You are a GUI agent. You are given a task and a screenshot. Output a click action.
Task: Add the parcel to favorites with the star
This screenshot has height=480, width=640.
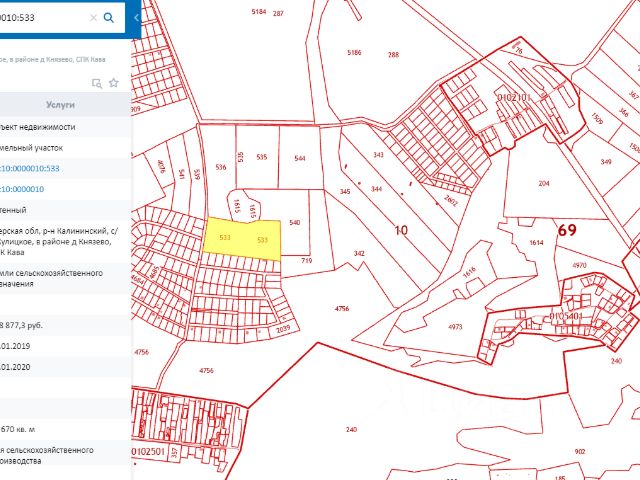pos(113,83)
